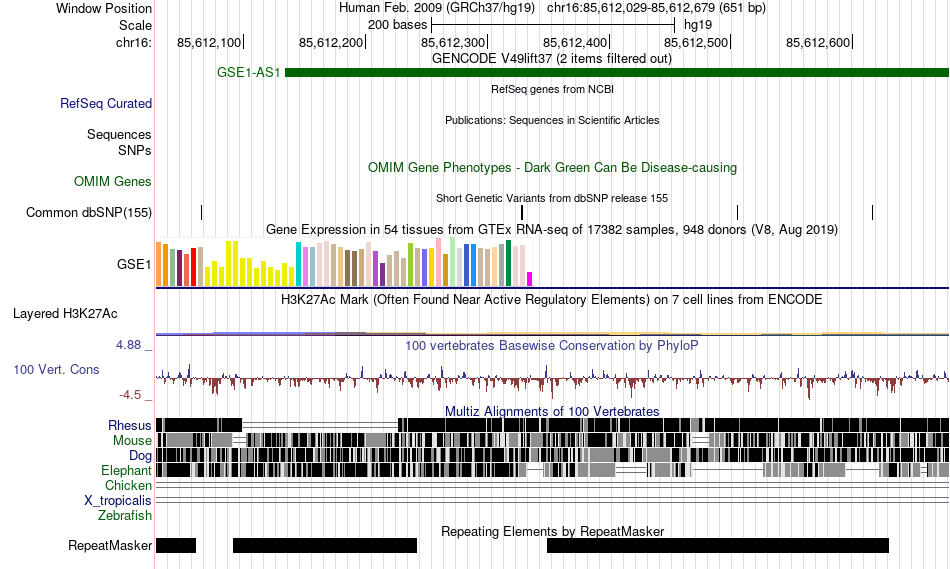Click the OMIM Genes track label
The width and height of the screenshot is (950, 569).
pyautogui.click(x=113, y=181)
